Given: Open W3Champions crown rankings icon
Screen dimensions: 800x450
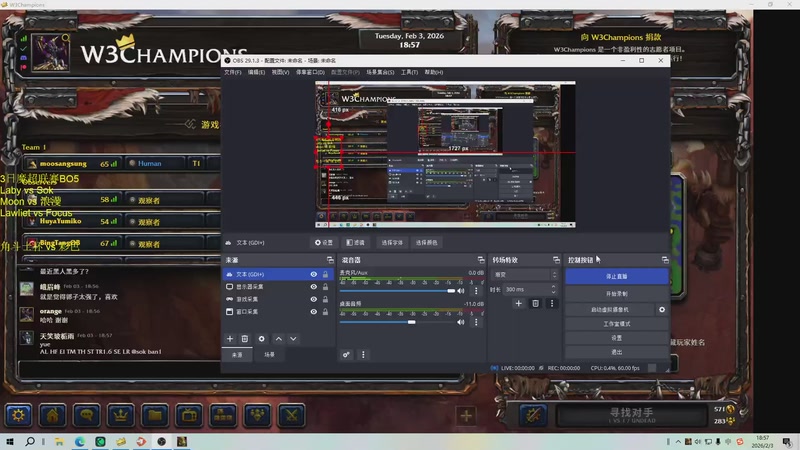Looking at the screenshot, I should [121, 415].
